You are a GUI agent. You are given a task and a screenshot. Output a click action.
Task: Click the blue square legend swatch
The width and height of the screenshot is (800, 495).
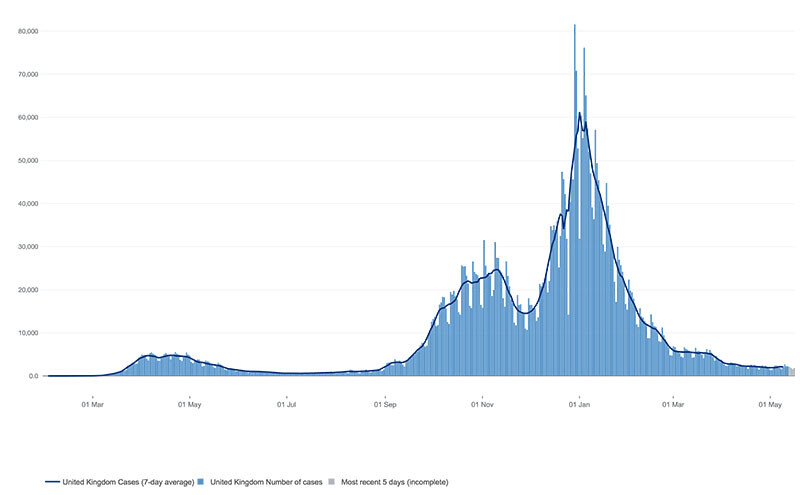[201, 482]
